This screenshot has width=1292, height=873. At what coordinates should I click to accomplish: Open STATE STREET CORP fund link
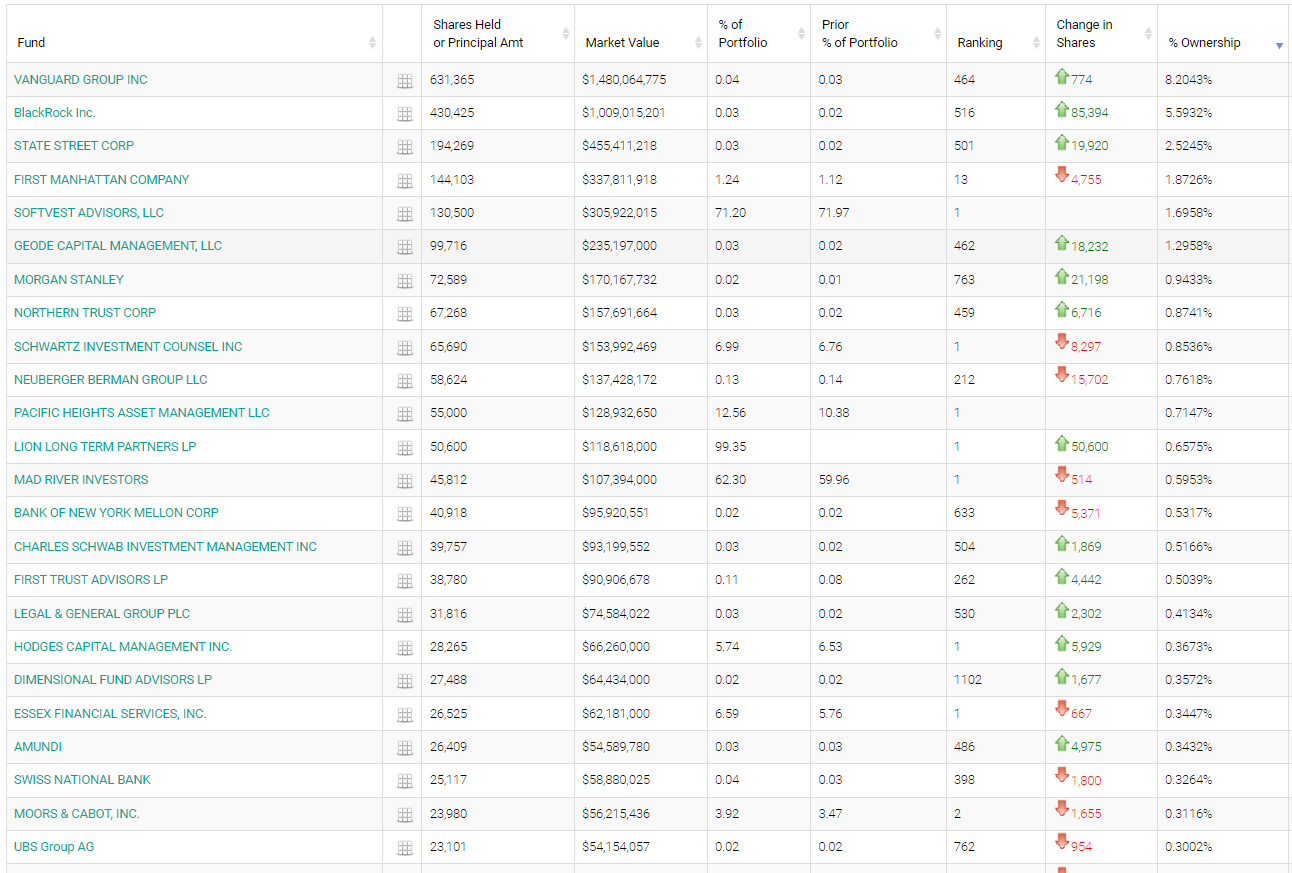tap(74, 146)
